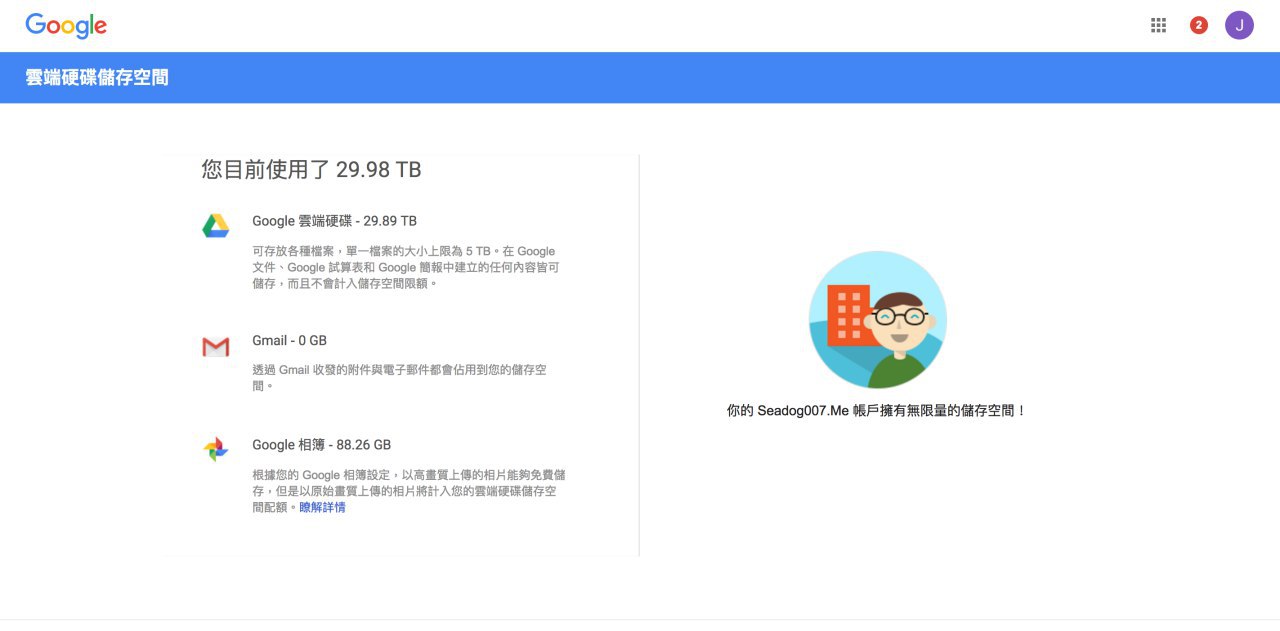Click the Google logo
The image size is (1280, 631).
click(66, 26)
